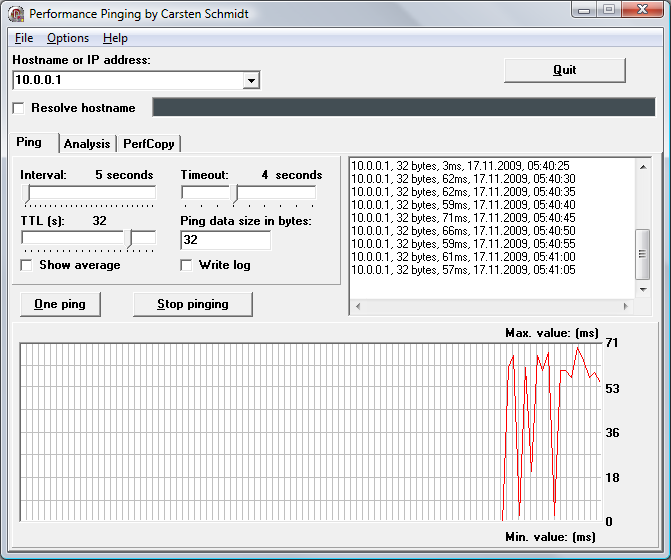
Task: Send a single ping with One ping
Action: (60, 304)
